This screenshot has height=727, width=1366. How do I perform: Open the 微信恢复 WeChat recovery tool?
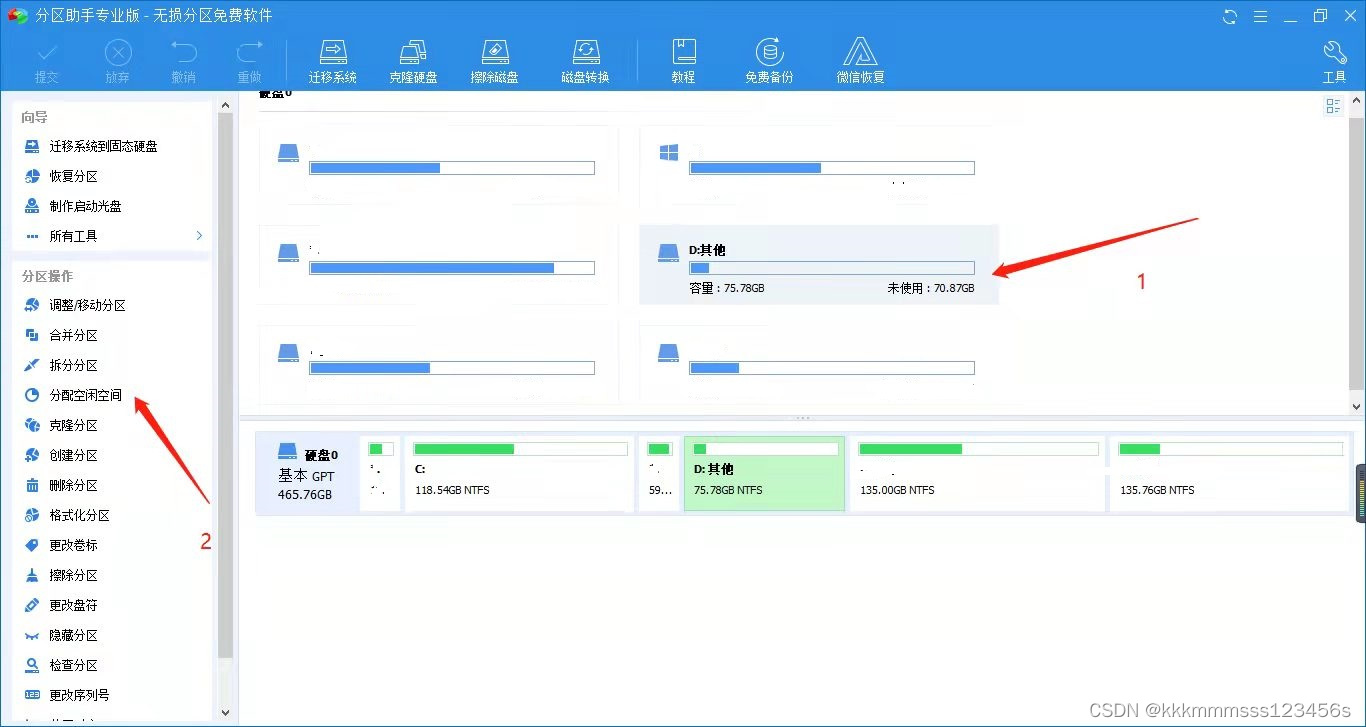860,62
